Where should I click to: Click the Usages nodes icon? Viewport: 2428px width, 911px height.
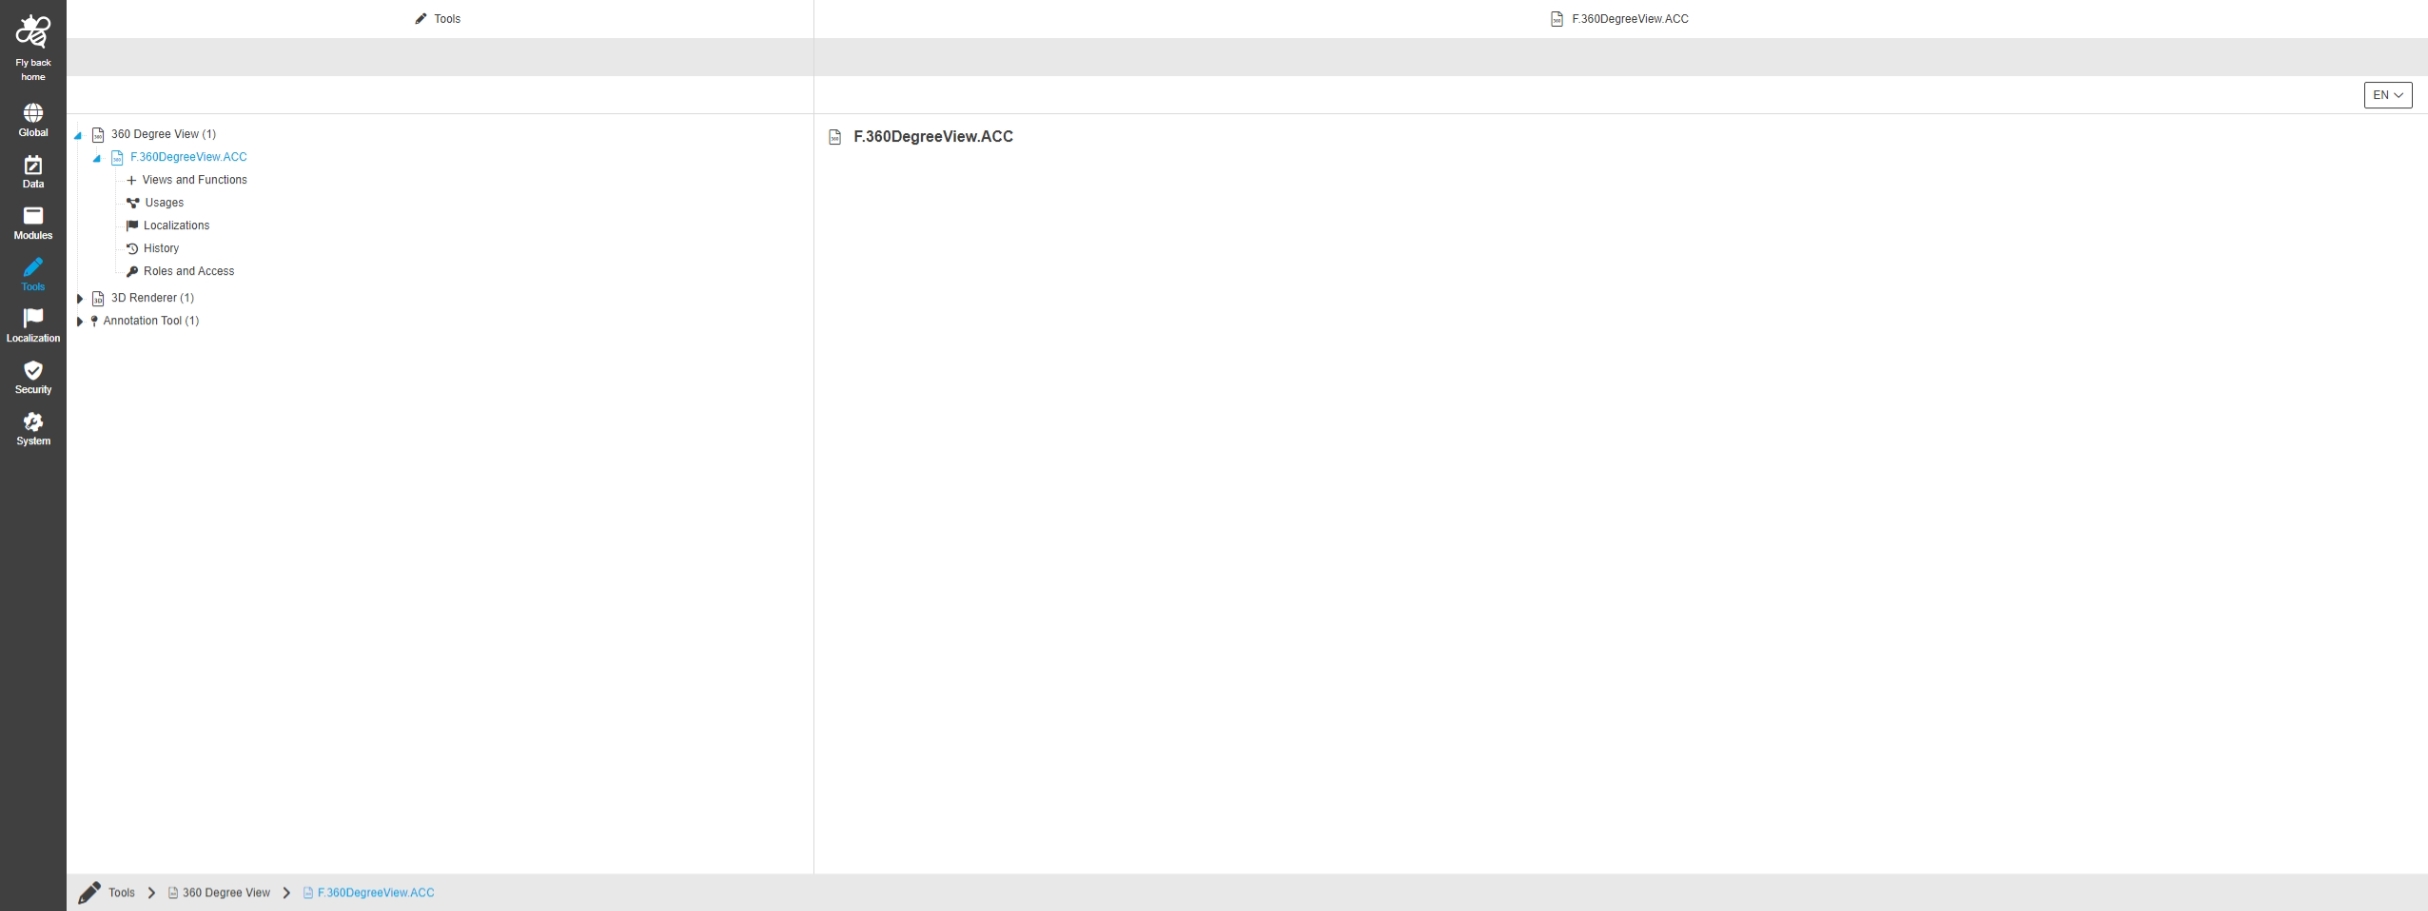(132, 203)
